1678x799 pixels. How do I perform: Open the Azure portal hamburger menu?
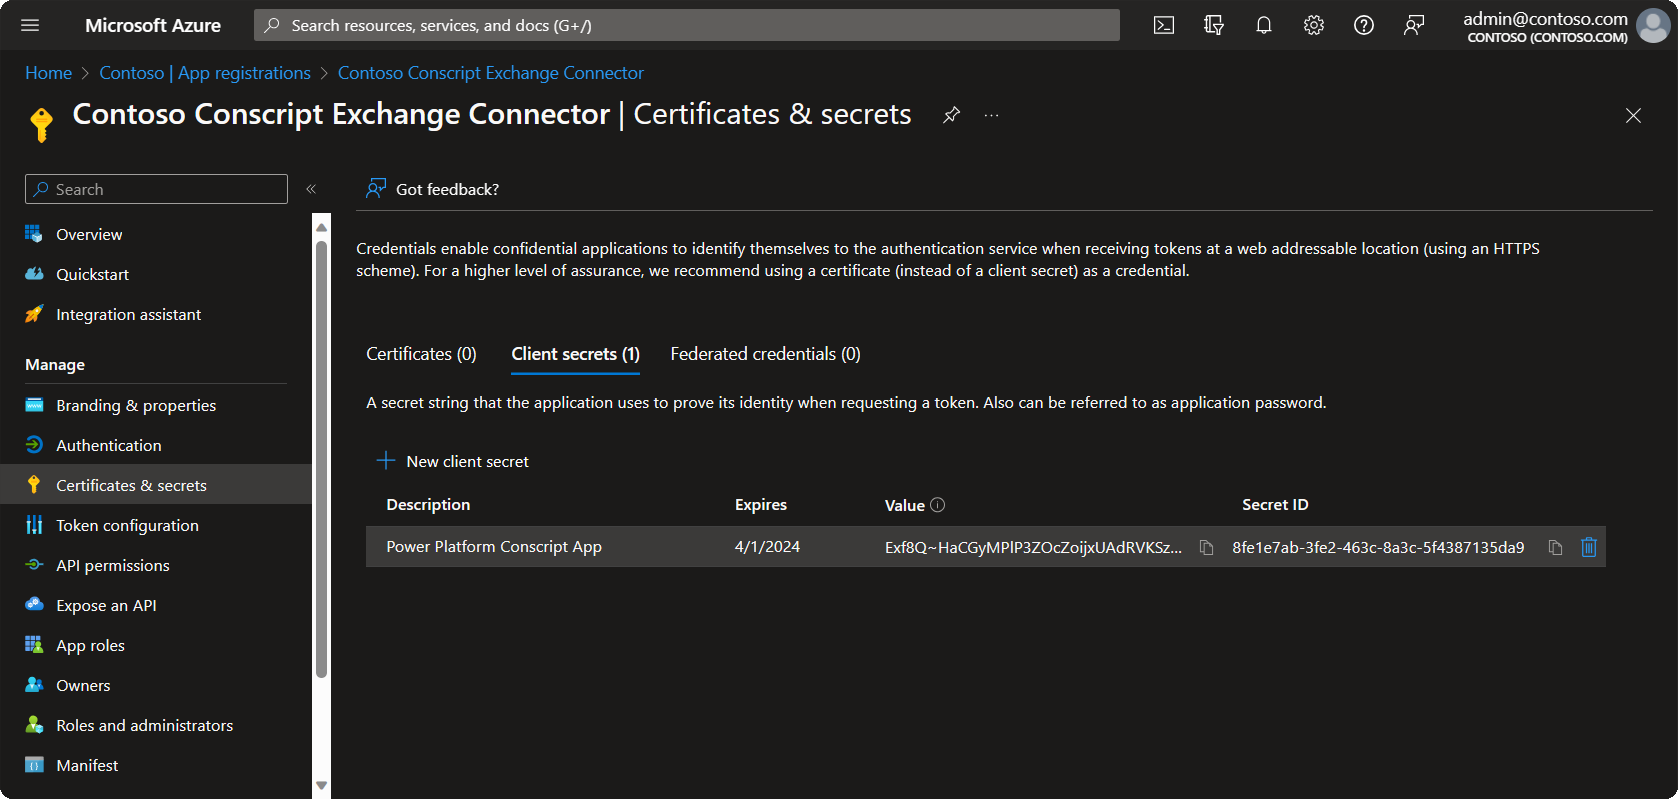[x=30, y=25]
